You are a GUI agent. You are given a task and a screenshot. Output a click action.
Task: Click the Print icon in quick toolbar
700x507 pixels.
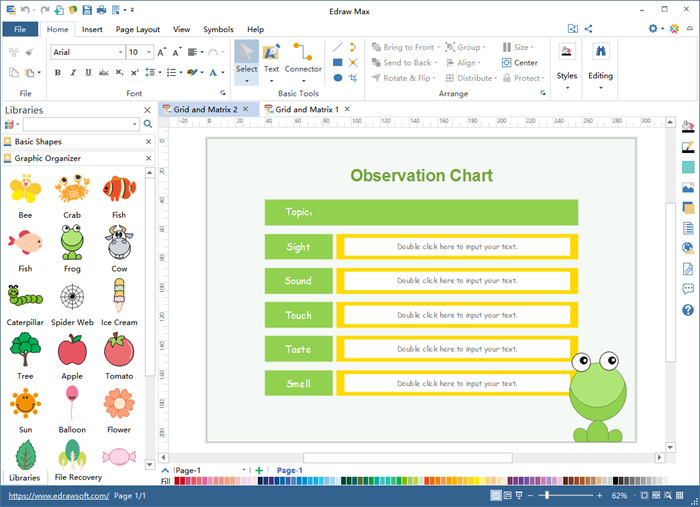pos(103,9)
